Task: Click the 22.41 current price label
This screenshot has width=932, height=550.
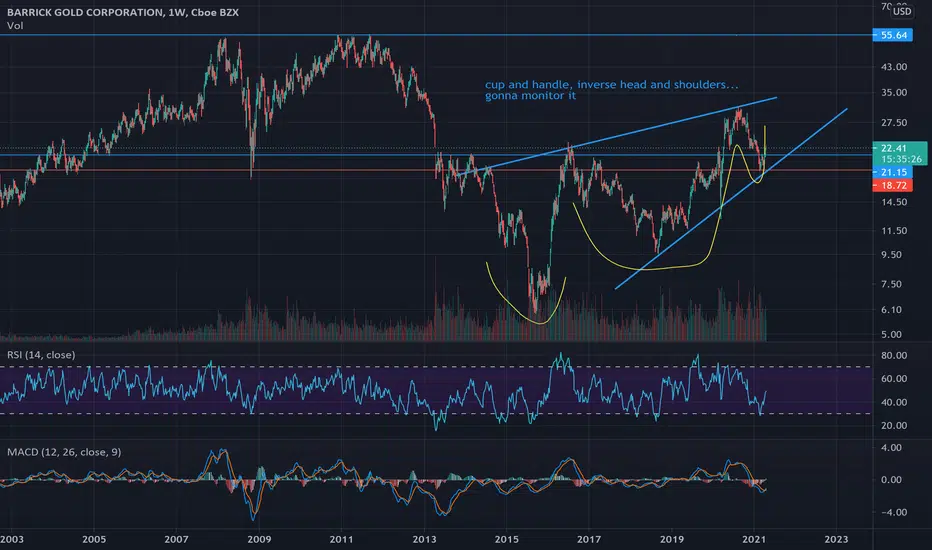Action: 893,148
